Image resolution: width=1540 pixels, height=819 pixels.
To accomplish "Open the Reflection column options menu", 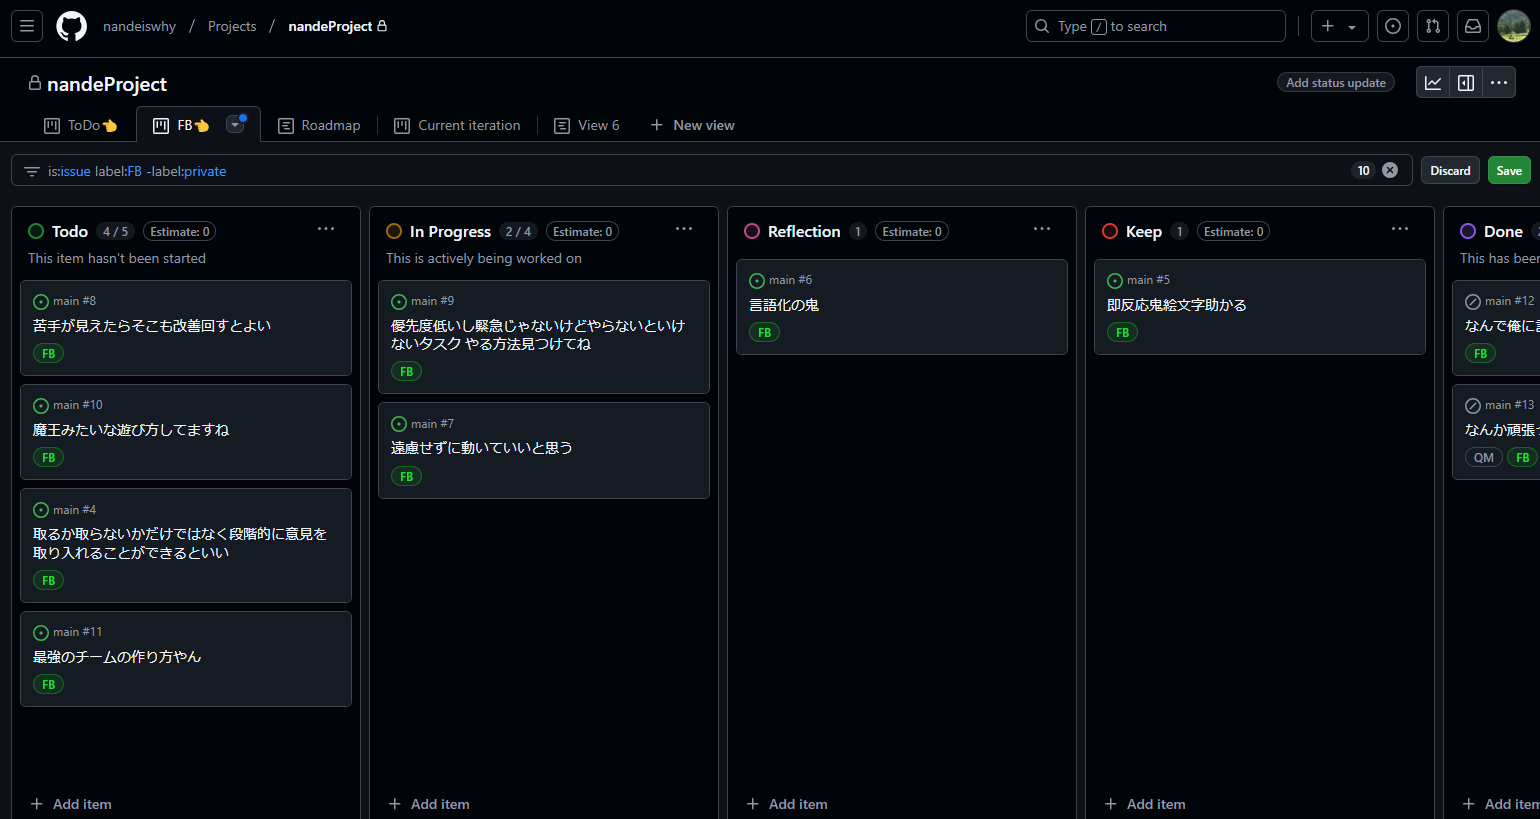I will click(1042, 229).
